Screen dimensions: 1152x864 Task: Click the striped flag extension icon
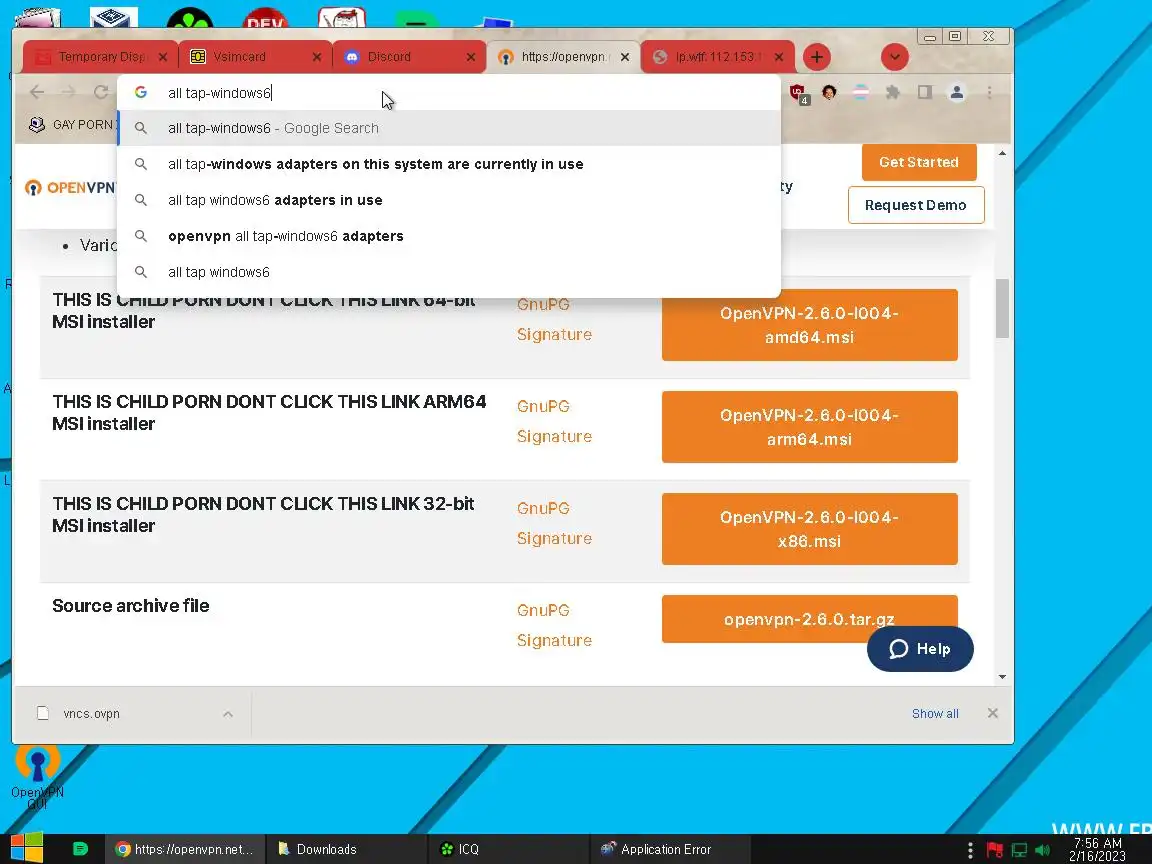tap(861, 92)
